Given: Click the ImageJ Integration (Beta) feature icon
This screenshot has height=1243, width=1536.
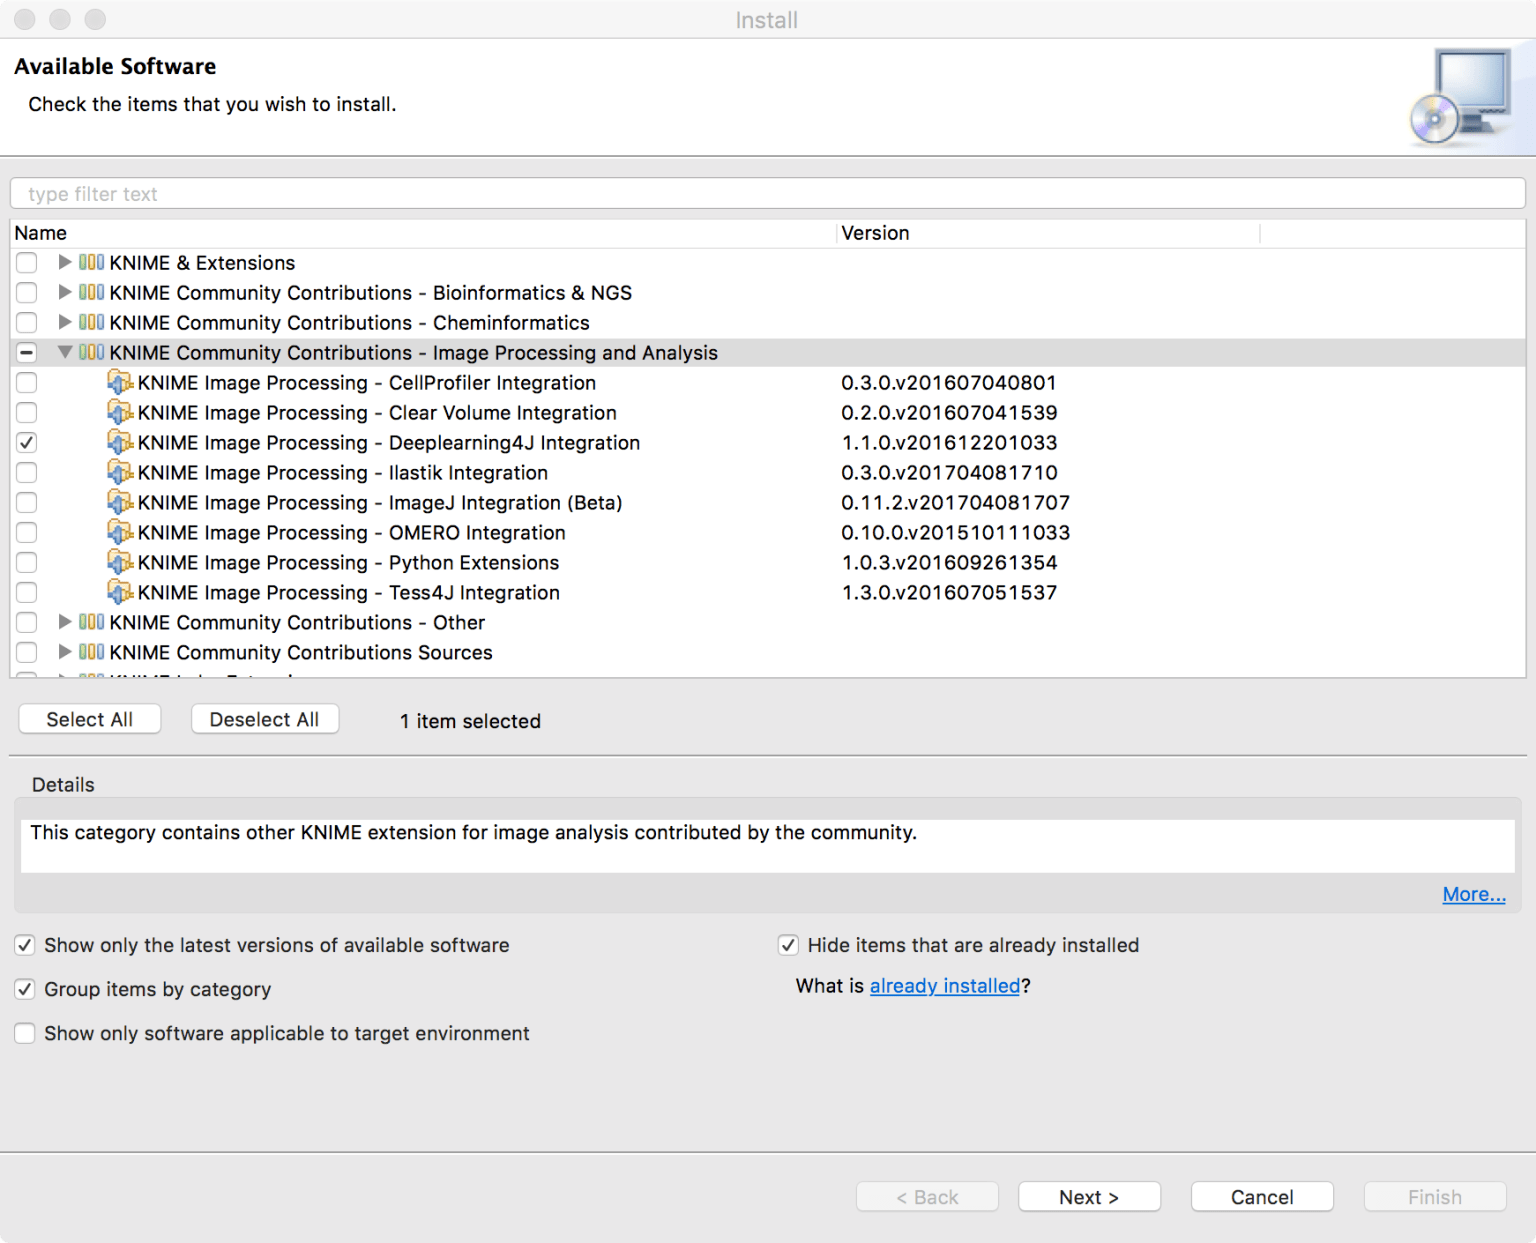Looking at the screenshot, I should click(x=120, y=502).
